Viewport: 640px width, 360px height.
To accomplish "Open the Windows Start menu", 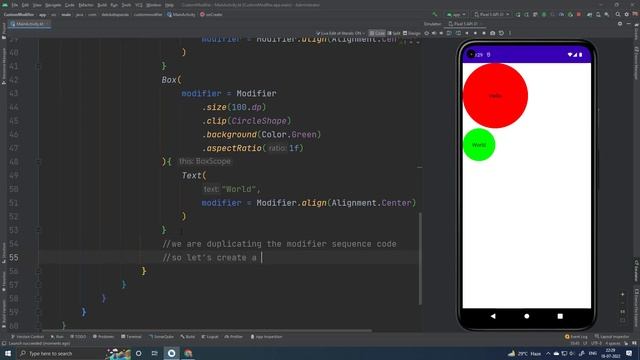I will 8,353.
